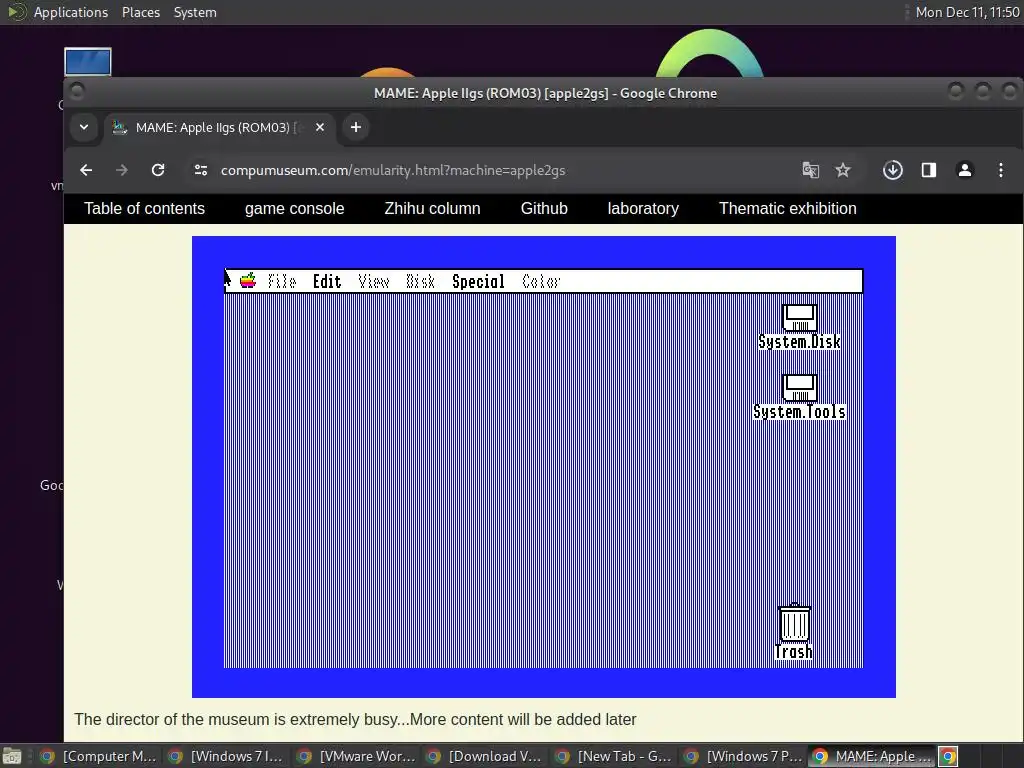
Task: Open the Translate this page icon
Action: 810,170
